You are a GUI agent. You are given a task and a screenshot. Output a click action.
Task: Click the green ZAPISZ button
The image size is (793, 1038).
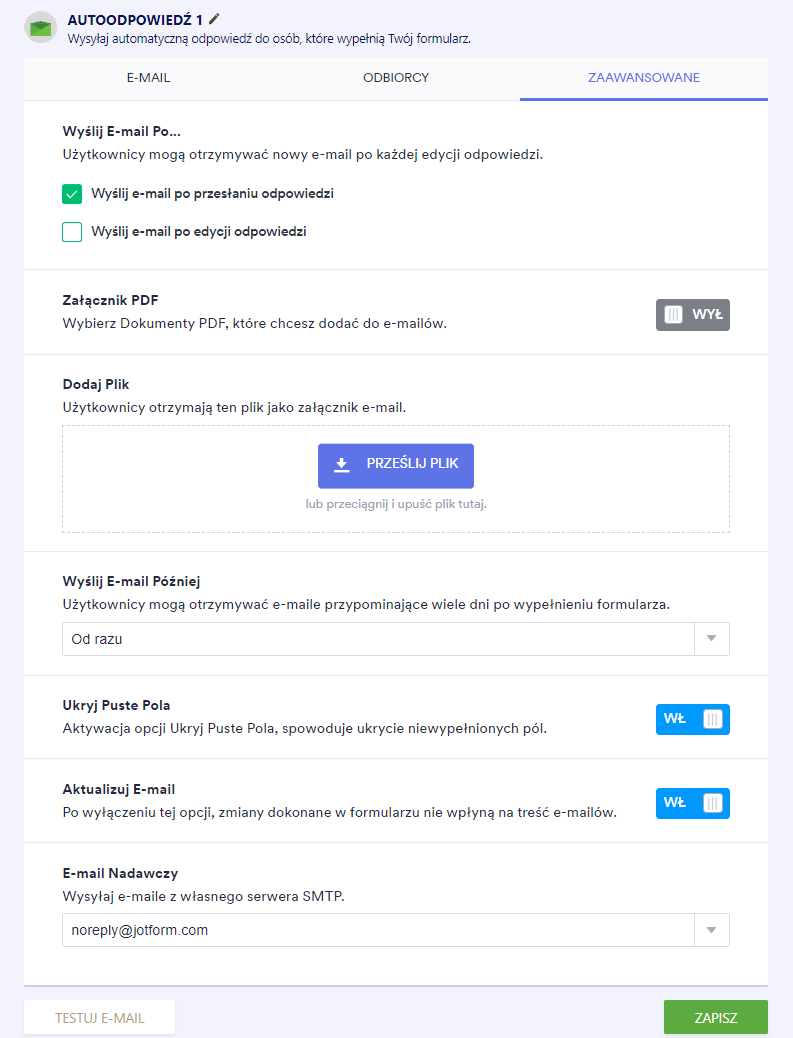click(x=716, y=1018)
